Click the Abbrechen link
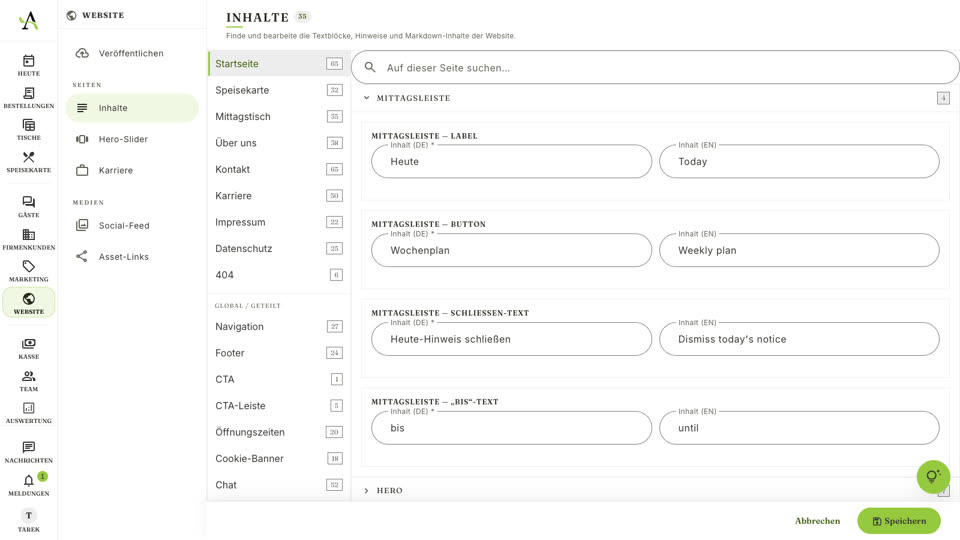 coord(817,521)
